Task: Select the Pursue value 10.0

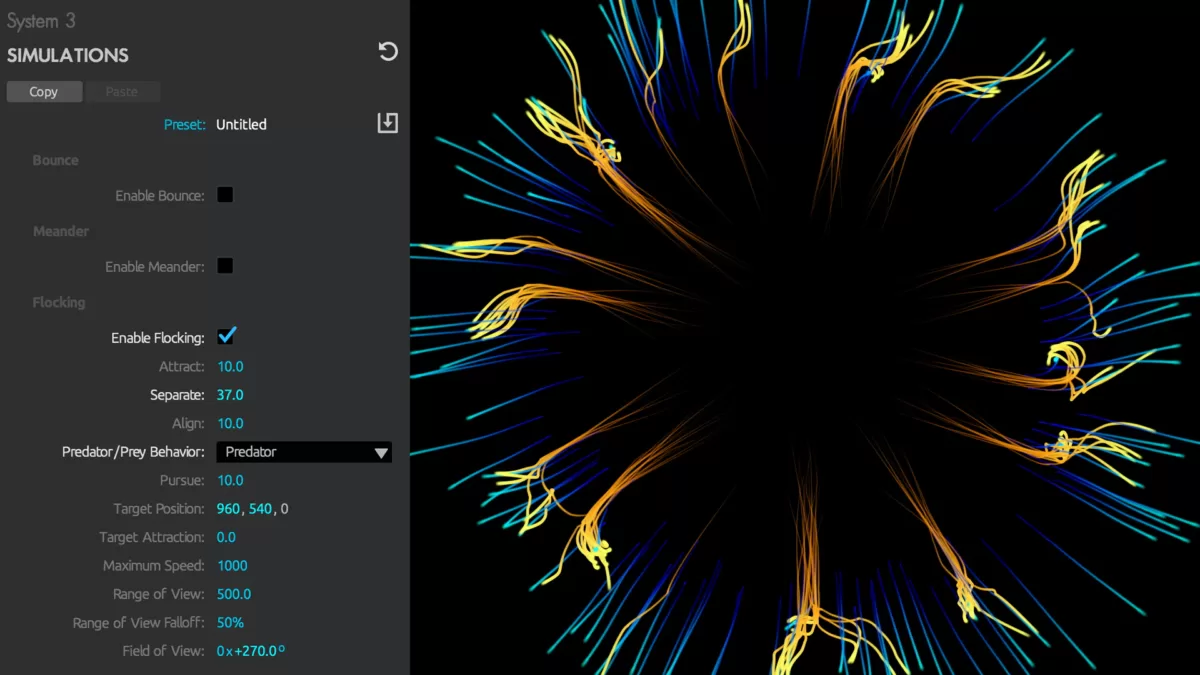Action: pos(230,480)
